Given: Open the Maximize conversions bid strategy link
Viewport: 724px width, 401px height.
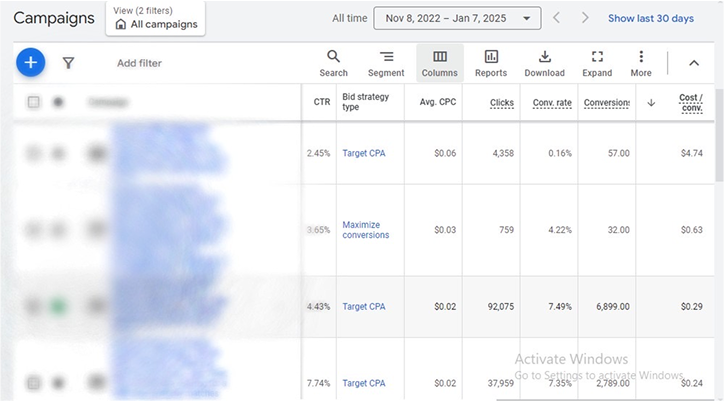Looking at the screenshot, I should pyautogui.click(x=365, y=230).
